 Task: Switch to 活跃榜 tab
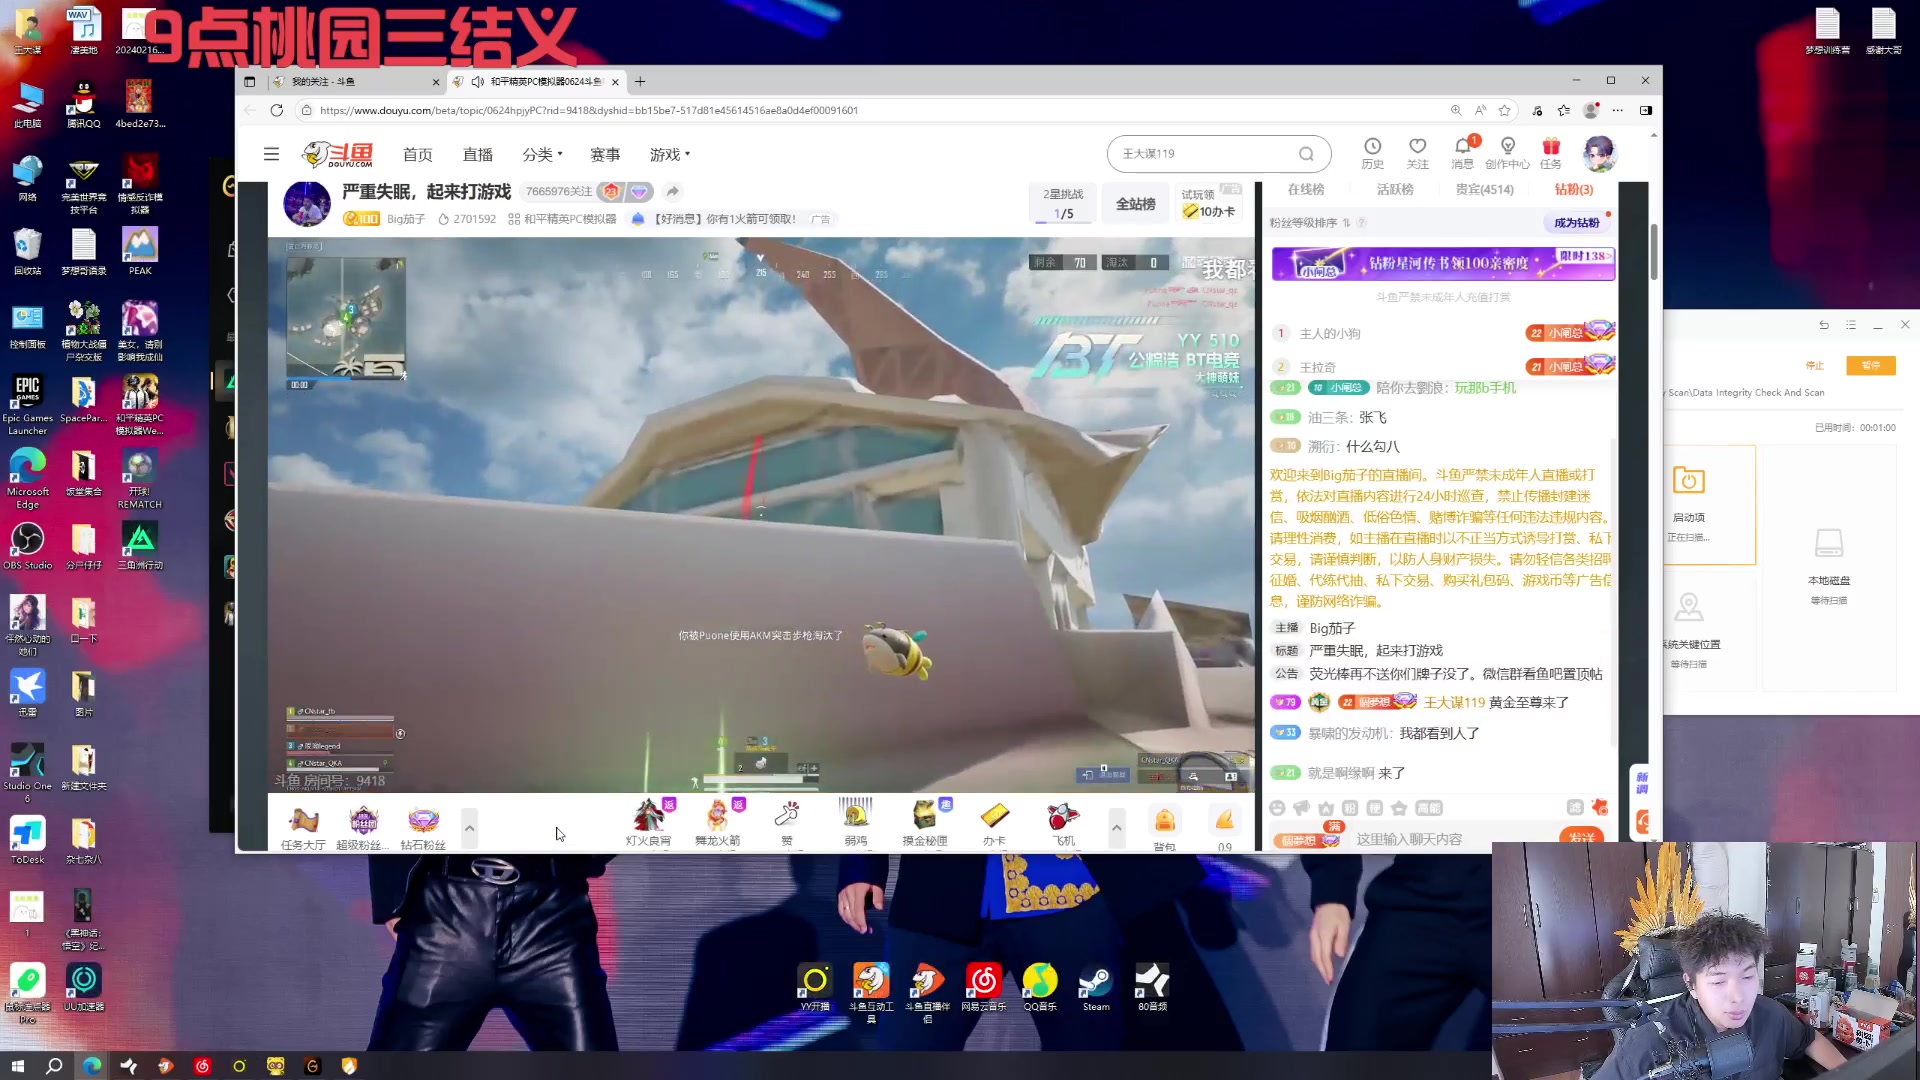[1395, 189]
